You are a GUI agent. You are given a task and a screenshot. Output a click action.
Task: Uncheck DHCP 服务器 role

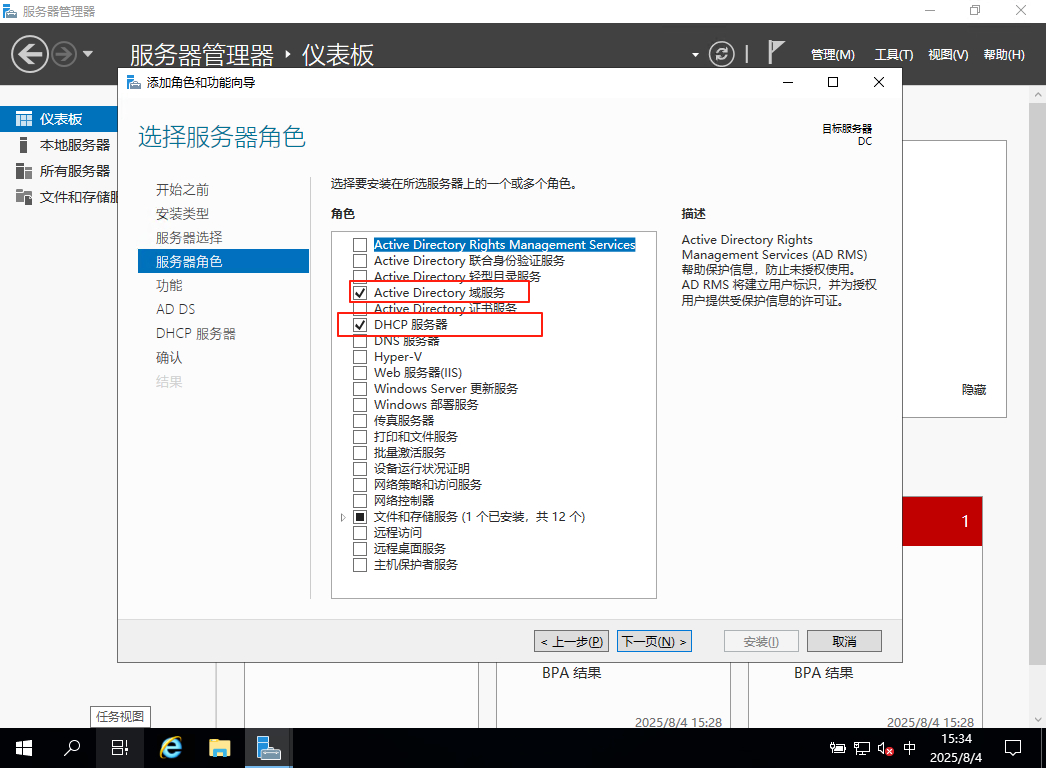coord(360,325)
